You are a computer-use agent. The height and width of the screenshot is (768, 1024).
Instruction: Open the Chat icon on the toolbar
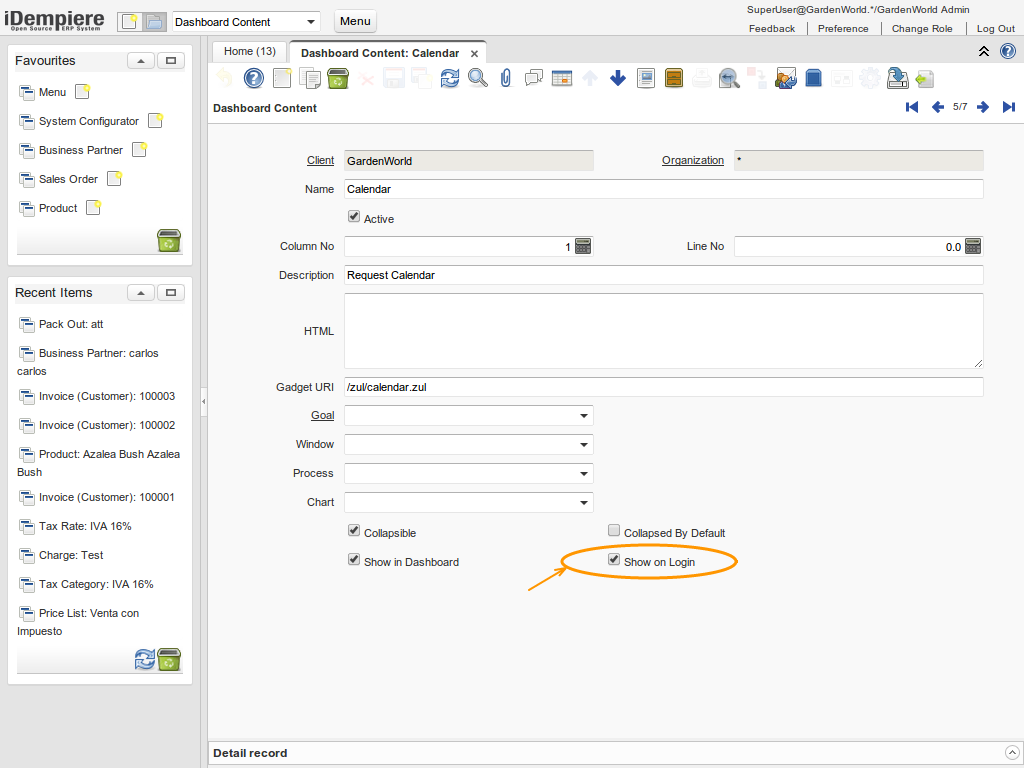[x=533, y=77]
